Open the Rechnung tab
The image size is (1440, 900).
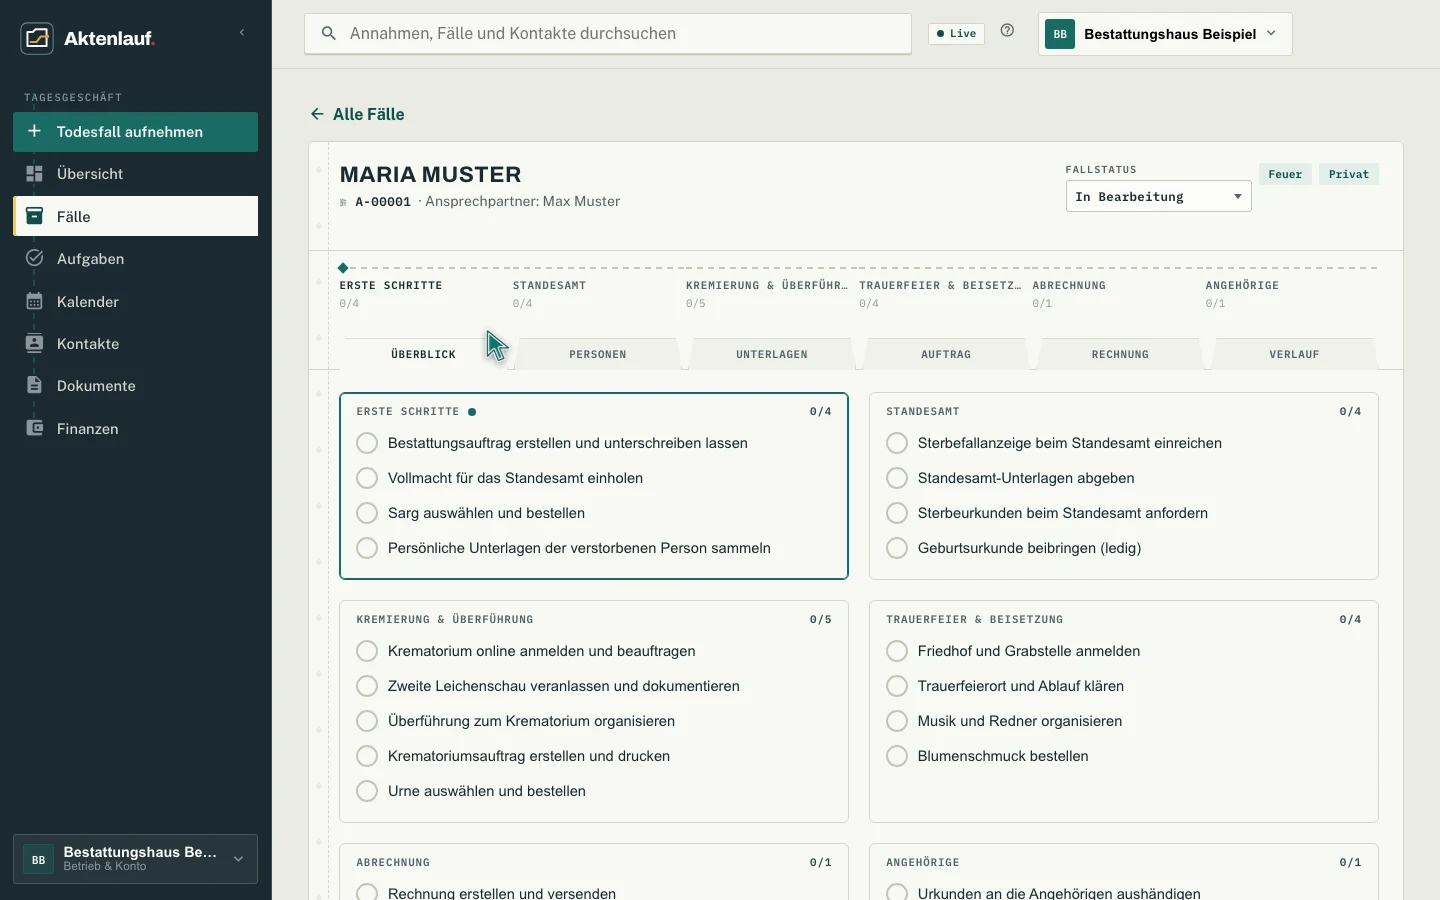coord(1120,354)
